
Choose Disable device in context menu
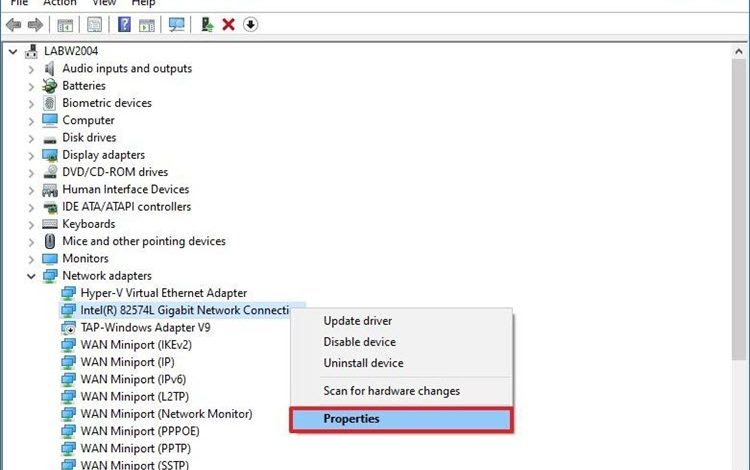[359, 342]
